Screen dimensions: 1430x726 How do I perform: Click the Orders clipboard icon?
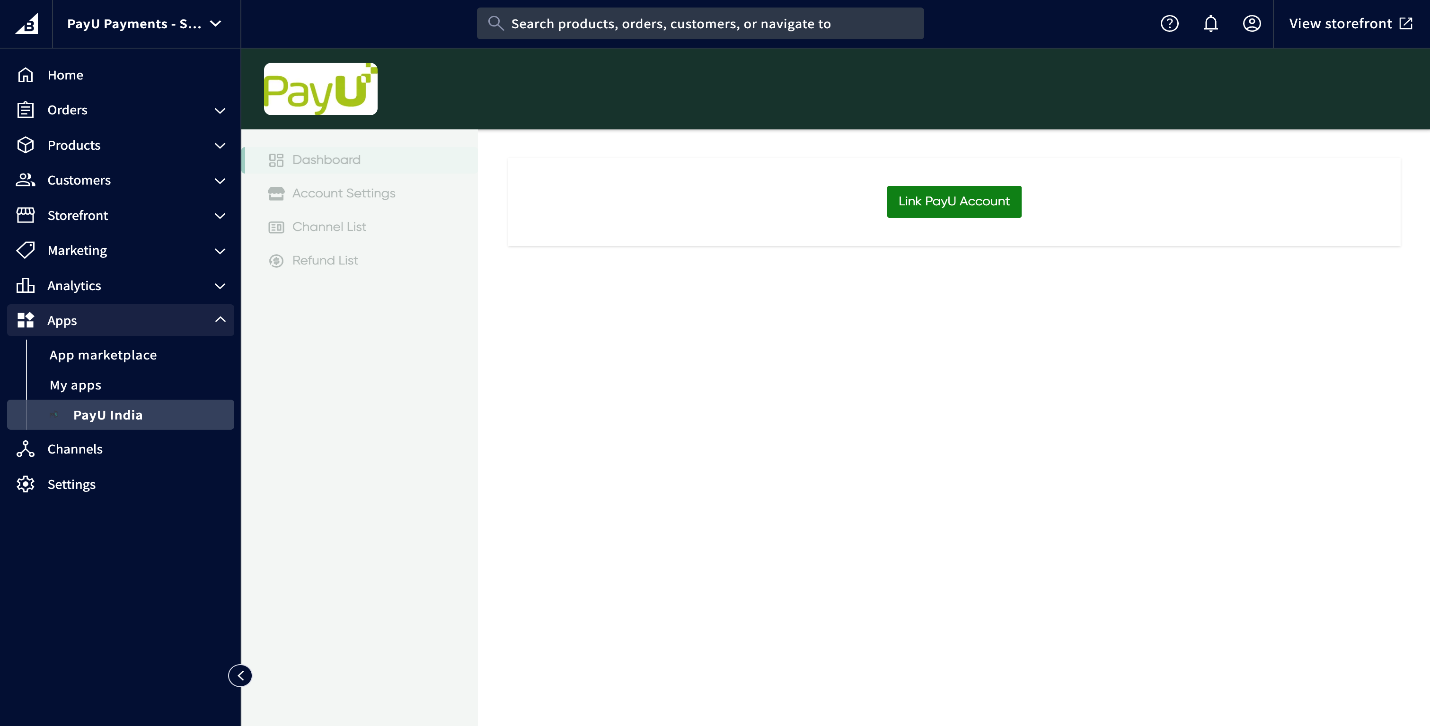[26, 110]
